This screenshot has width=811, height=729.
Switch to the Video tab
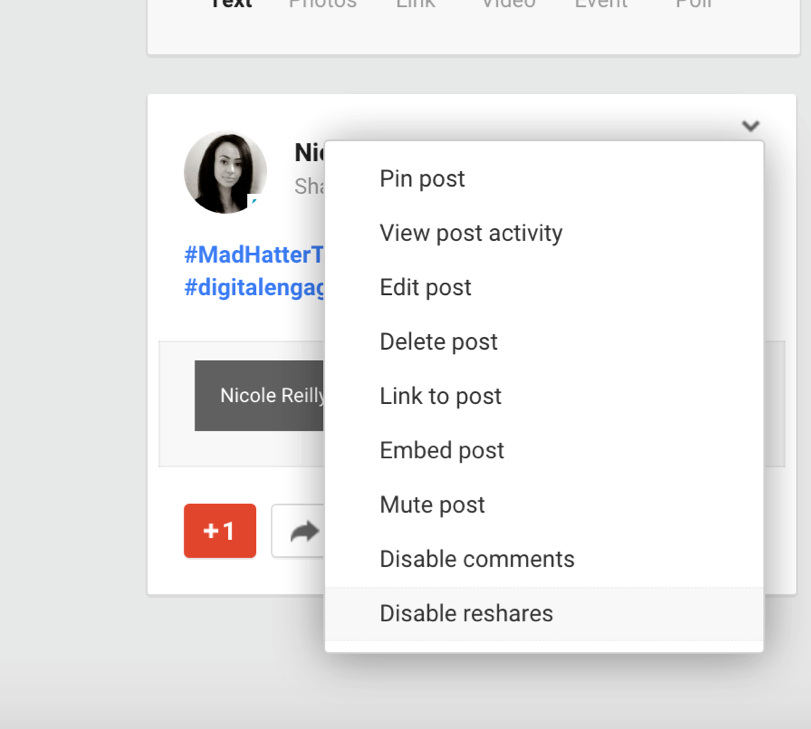pyautogui.click(x=507, y=4)
